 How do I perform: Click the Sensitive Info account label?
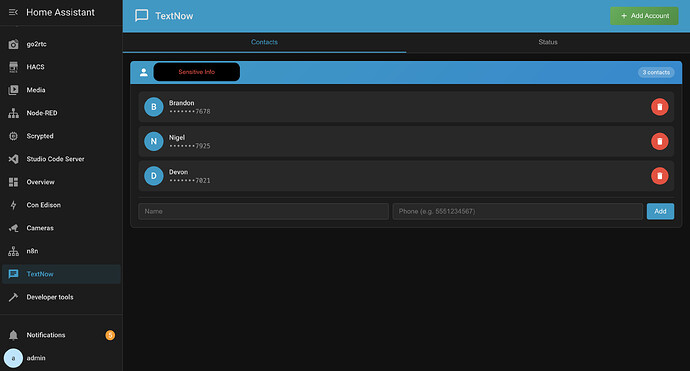197,72
